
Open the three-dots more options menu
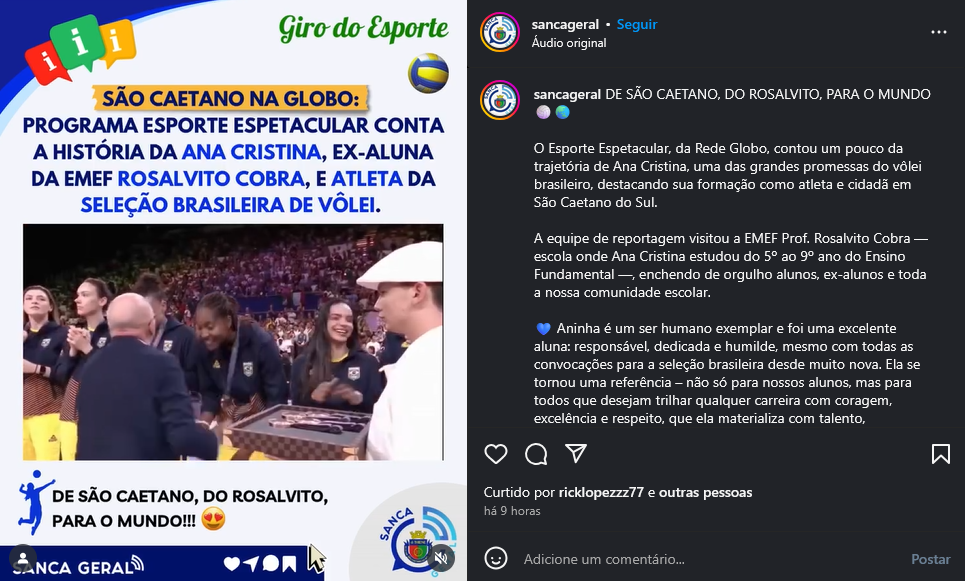(939, 32)
